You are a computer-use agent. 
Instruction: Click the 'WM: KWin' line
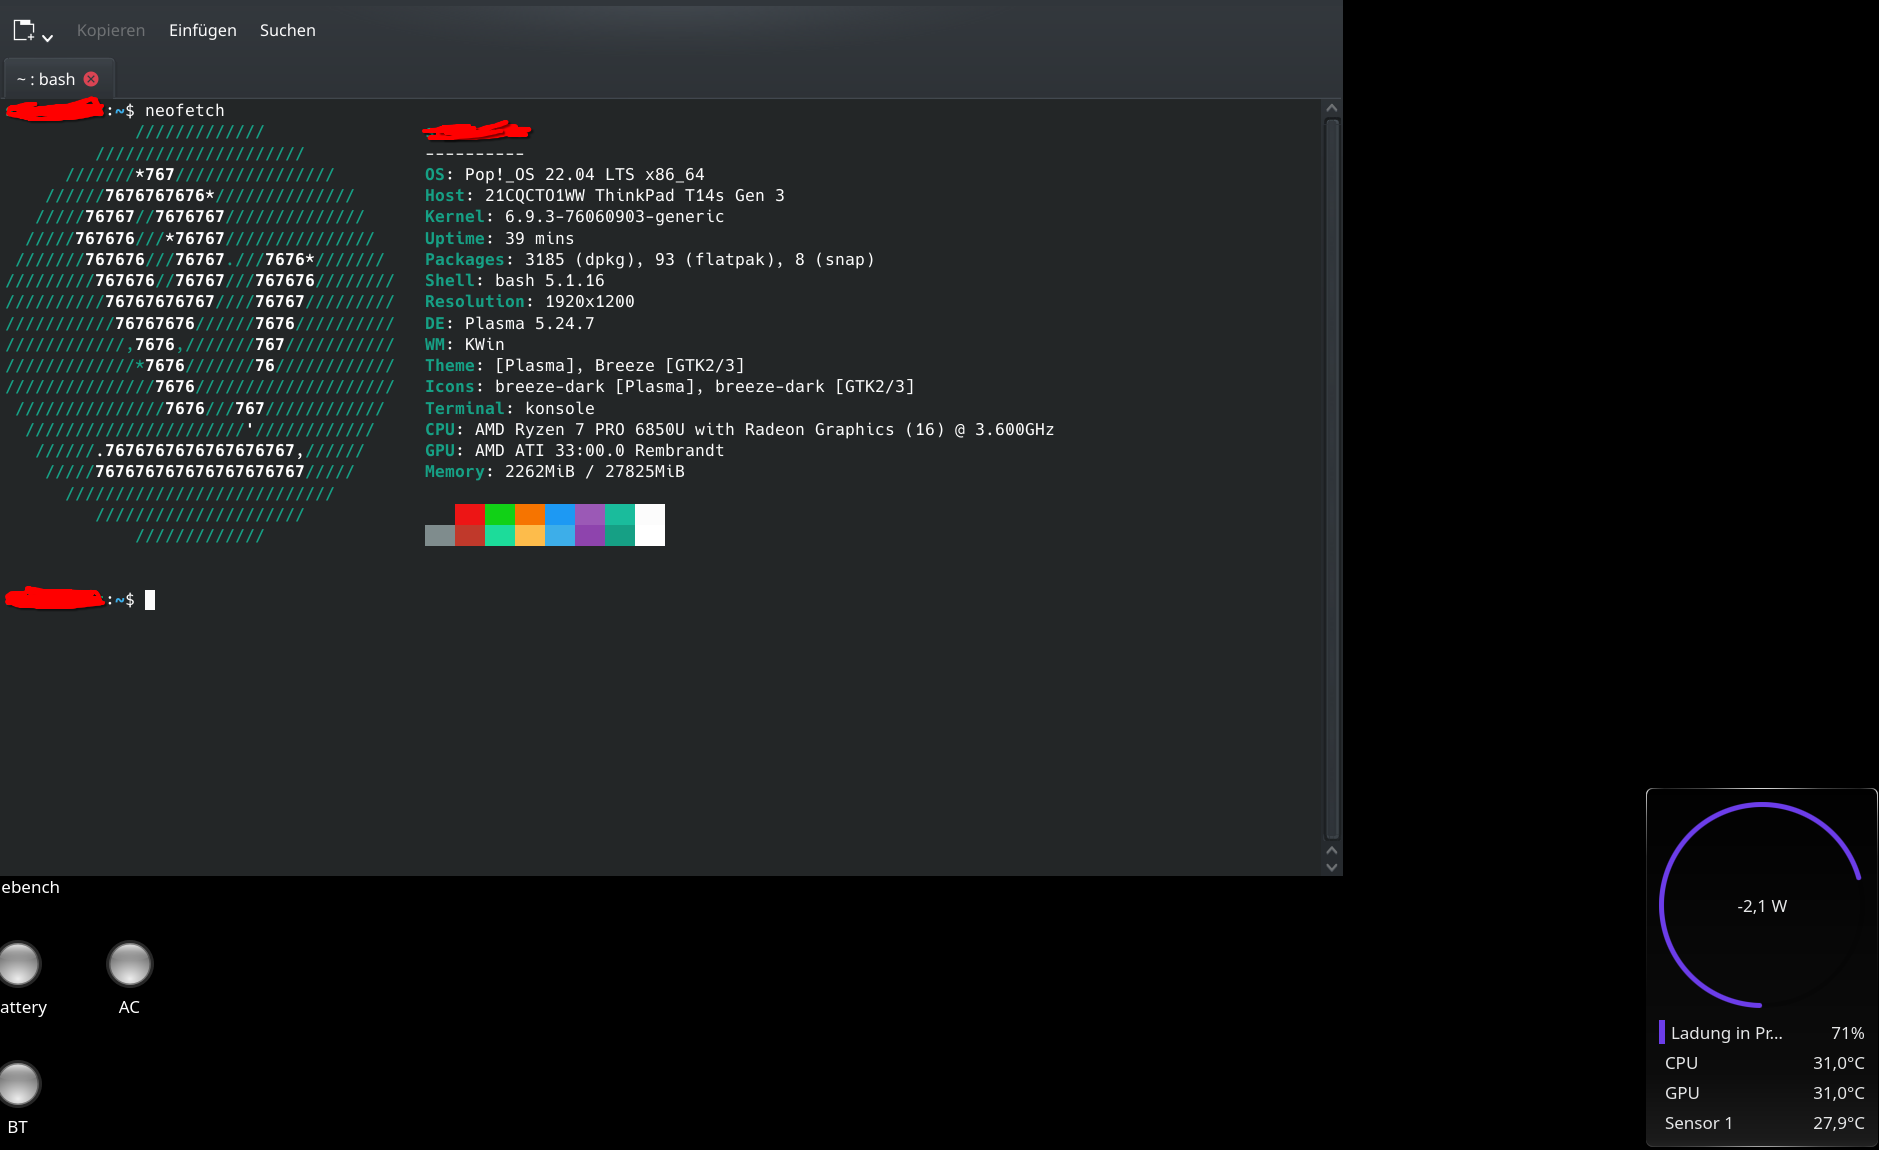pos(464,344)
